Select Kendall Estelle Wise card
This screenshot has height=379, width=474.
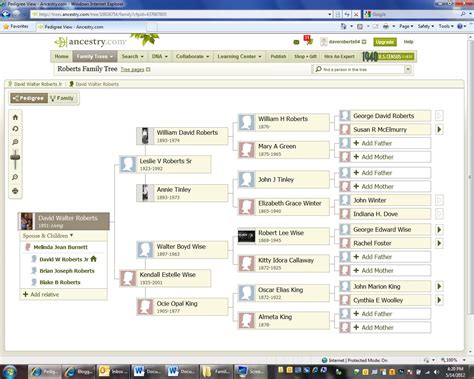click(x=165, y=278)
